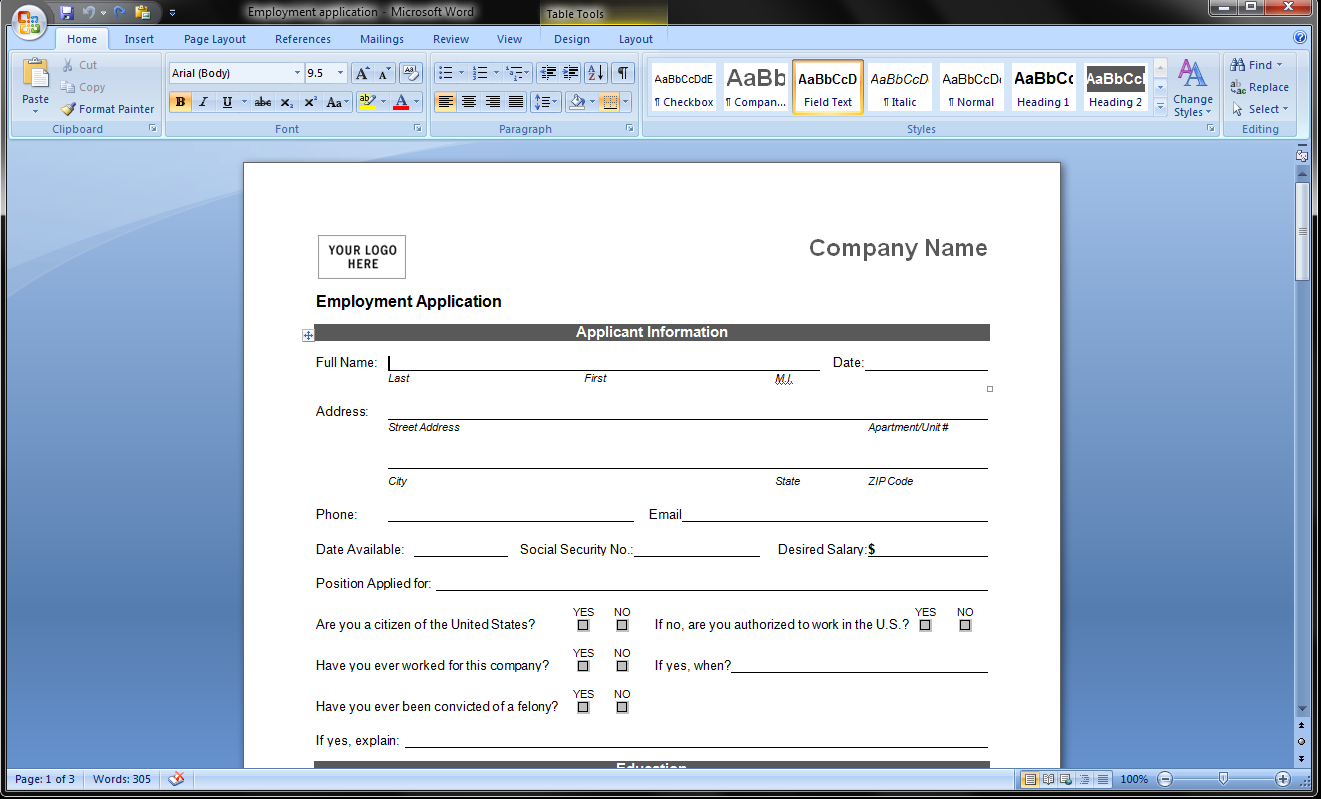This screenshot has height=799, width=1321.
Task: Increase paragraph indent
Action: click(571, 73)
